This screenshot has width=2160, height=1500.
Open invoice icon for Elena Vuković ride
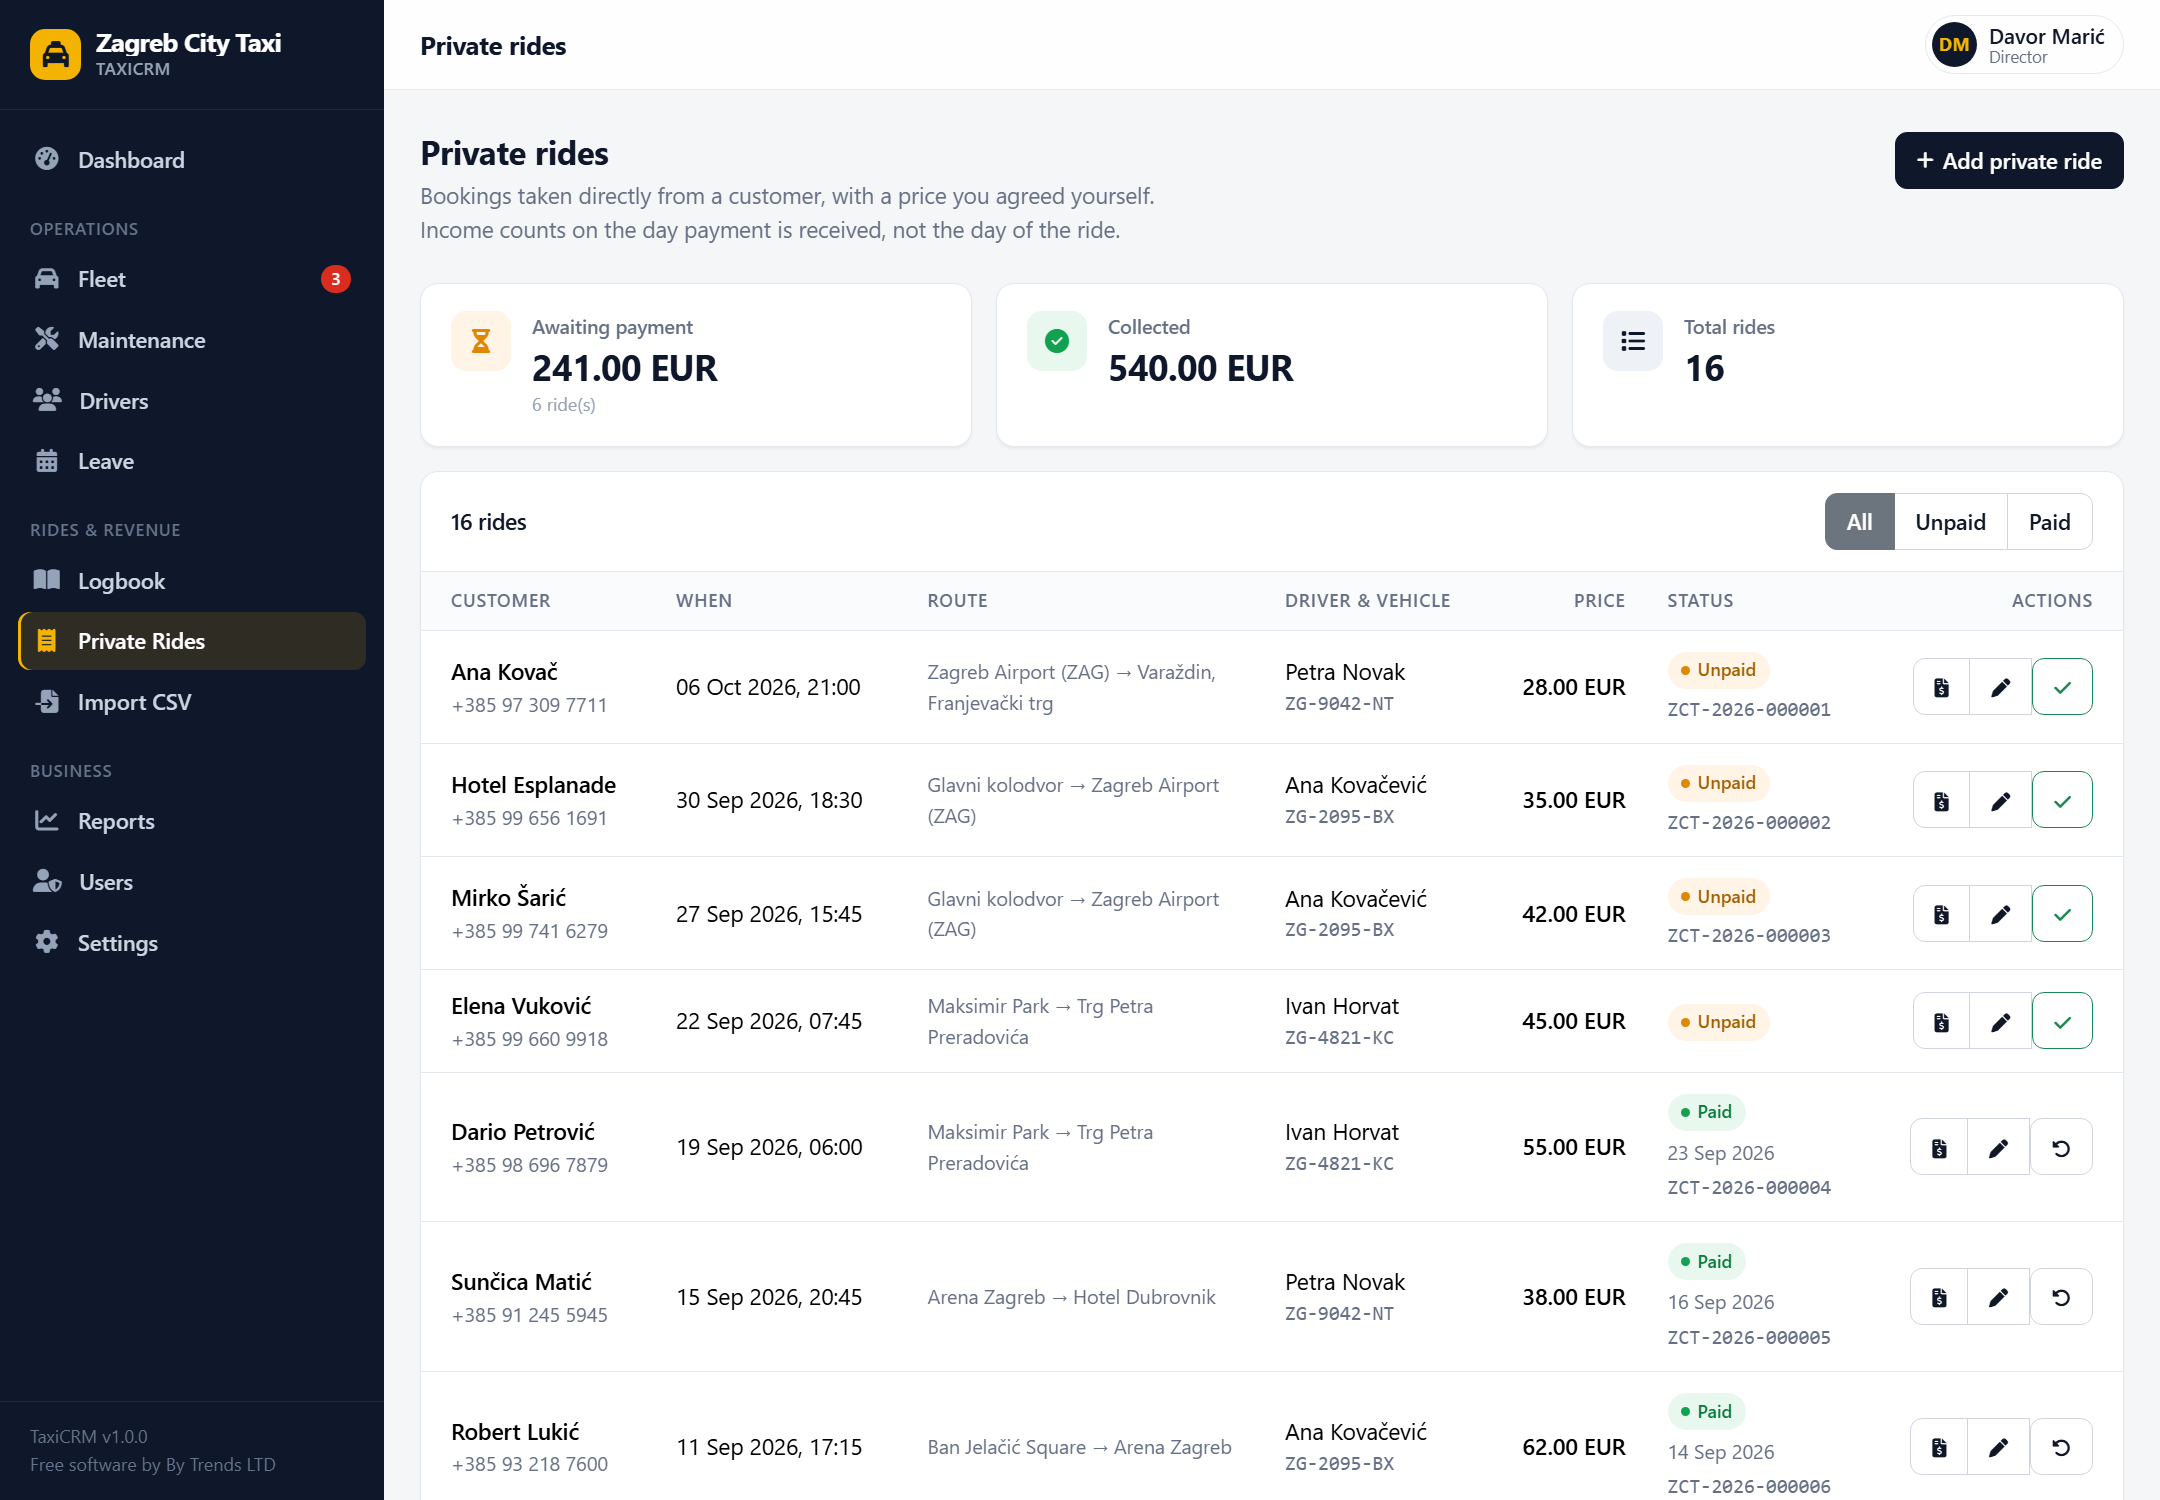coord(1941,1021)
